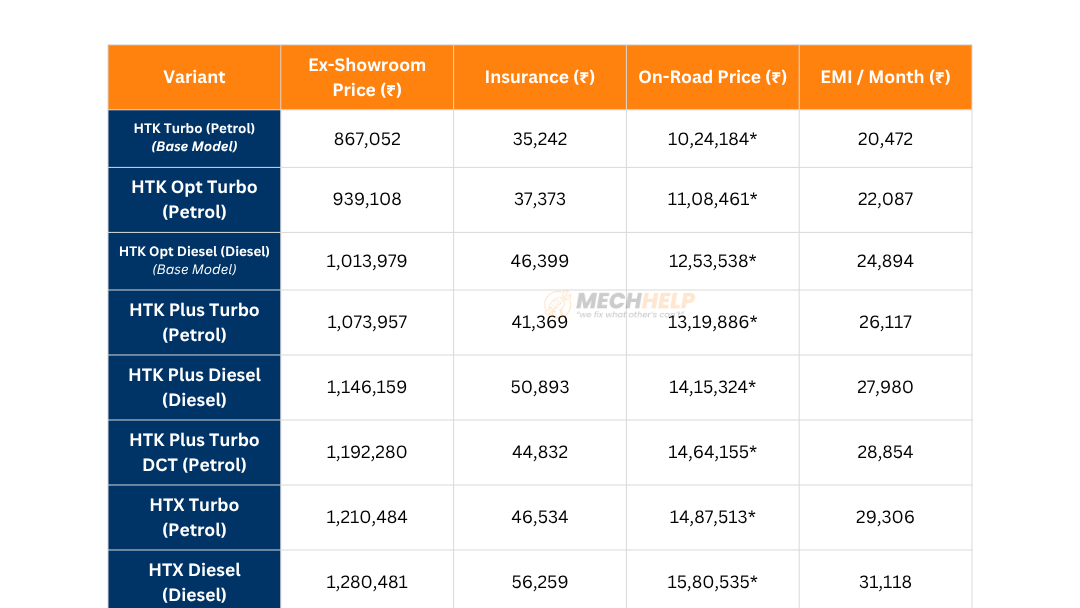
Task: Click the HTK Opt Turbo Petrol row label
Action: [193, 199]
